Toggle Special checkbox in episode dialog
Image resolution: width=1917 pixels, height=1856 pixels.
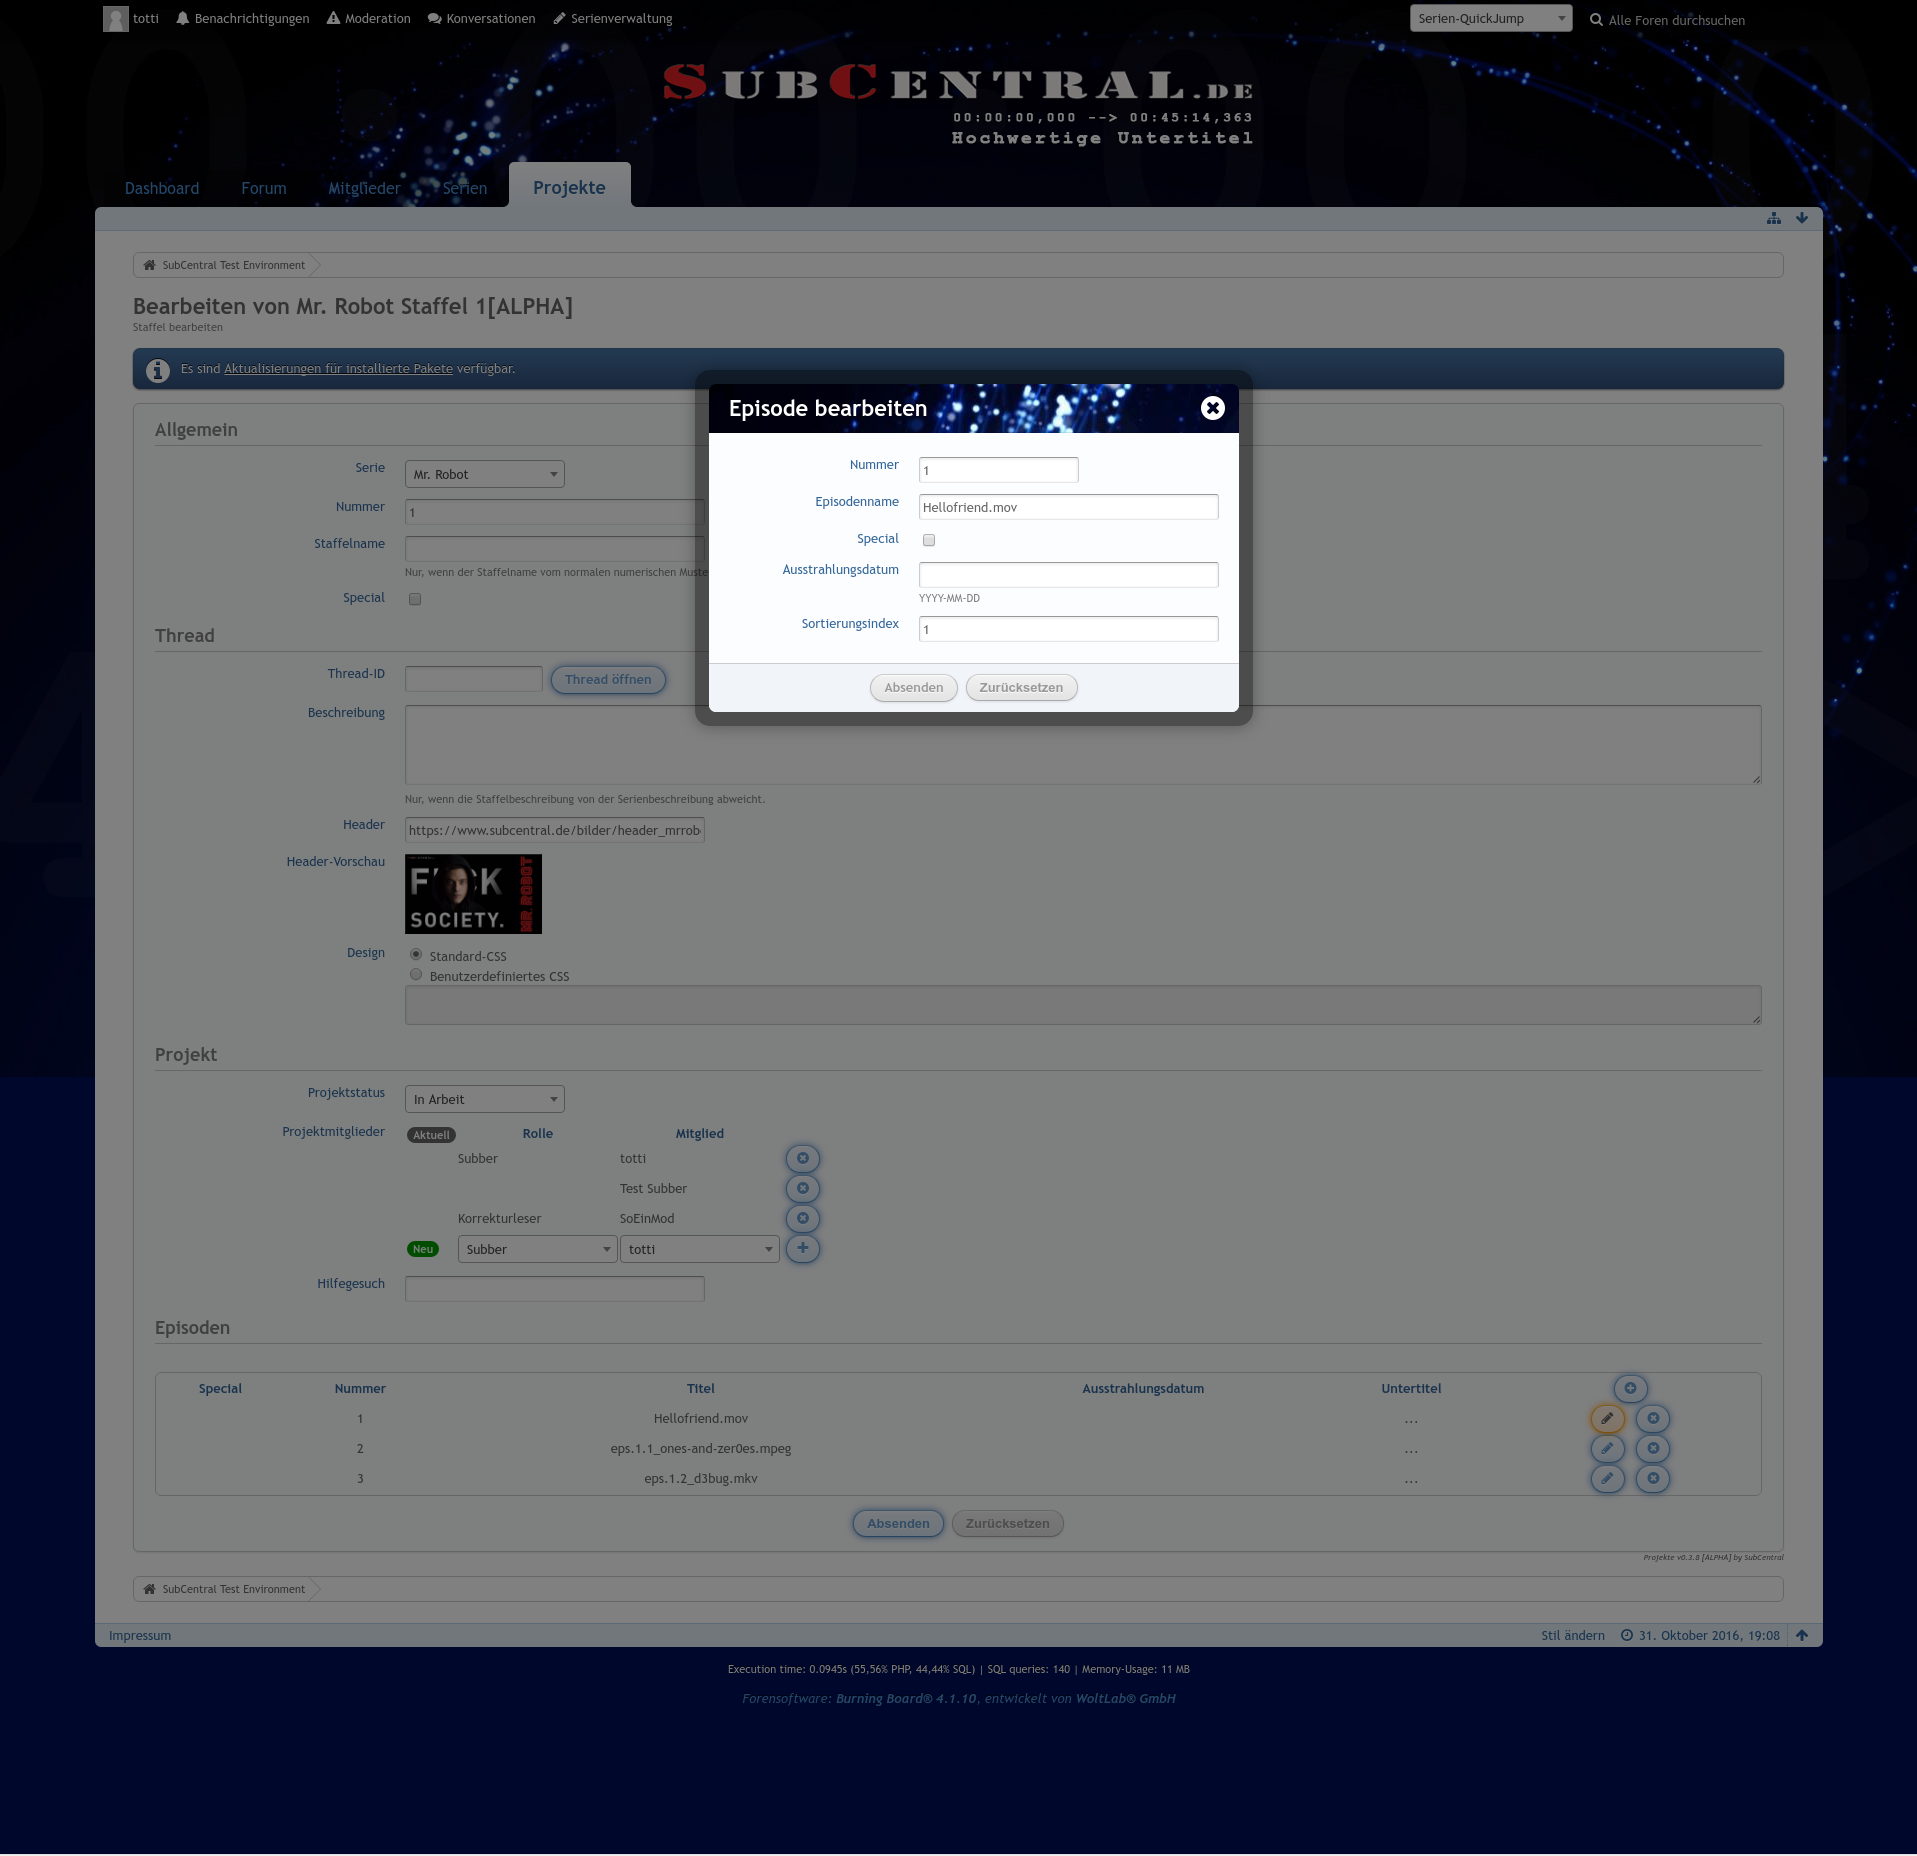tap(929, 540)
